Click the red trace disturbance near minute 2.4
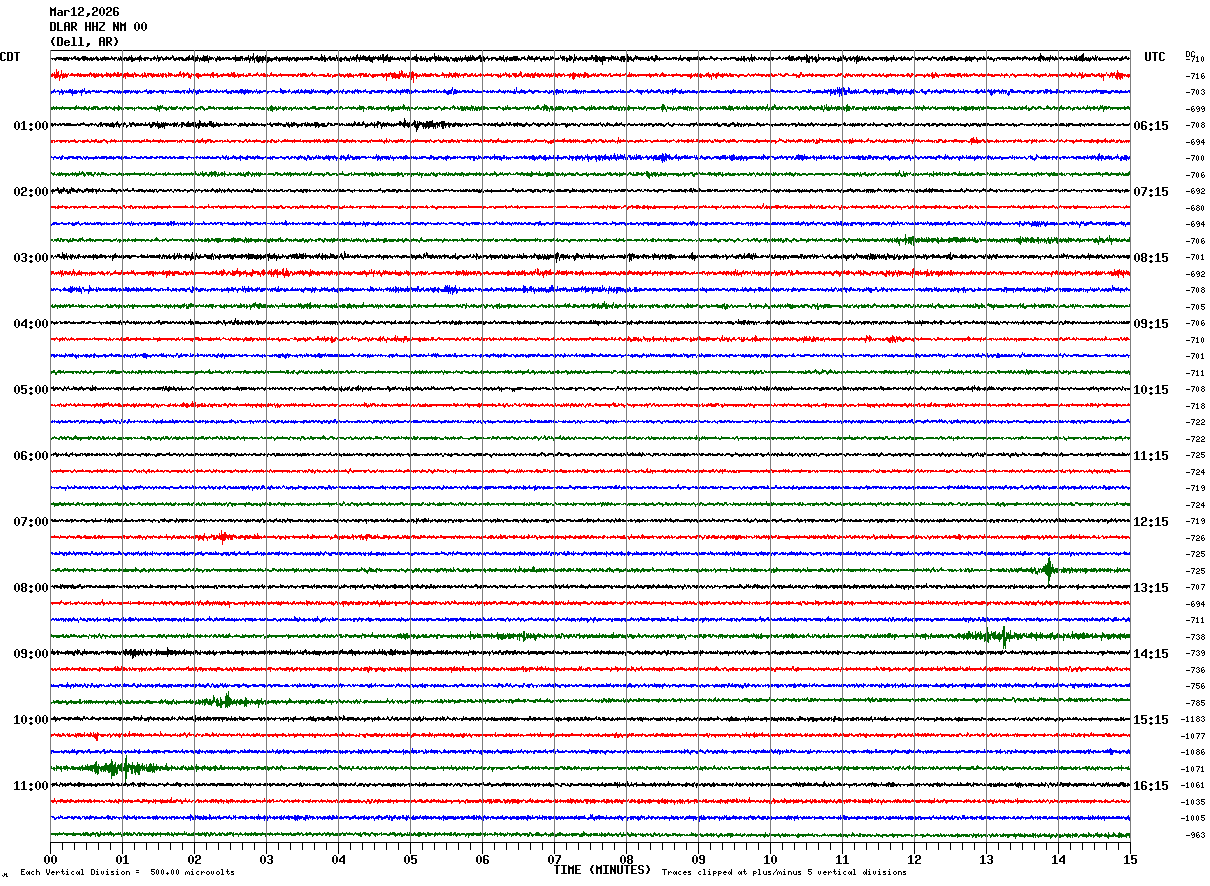 pos(223,537)
